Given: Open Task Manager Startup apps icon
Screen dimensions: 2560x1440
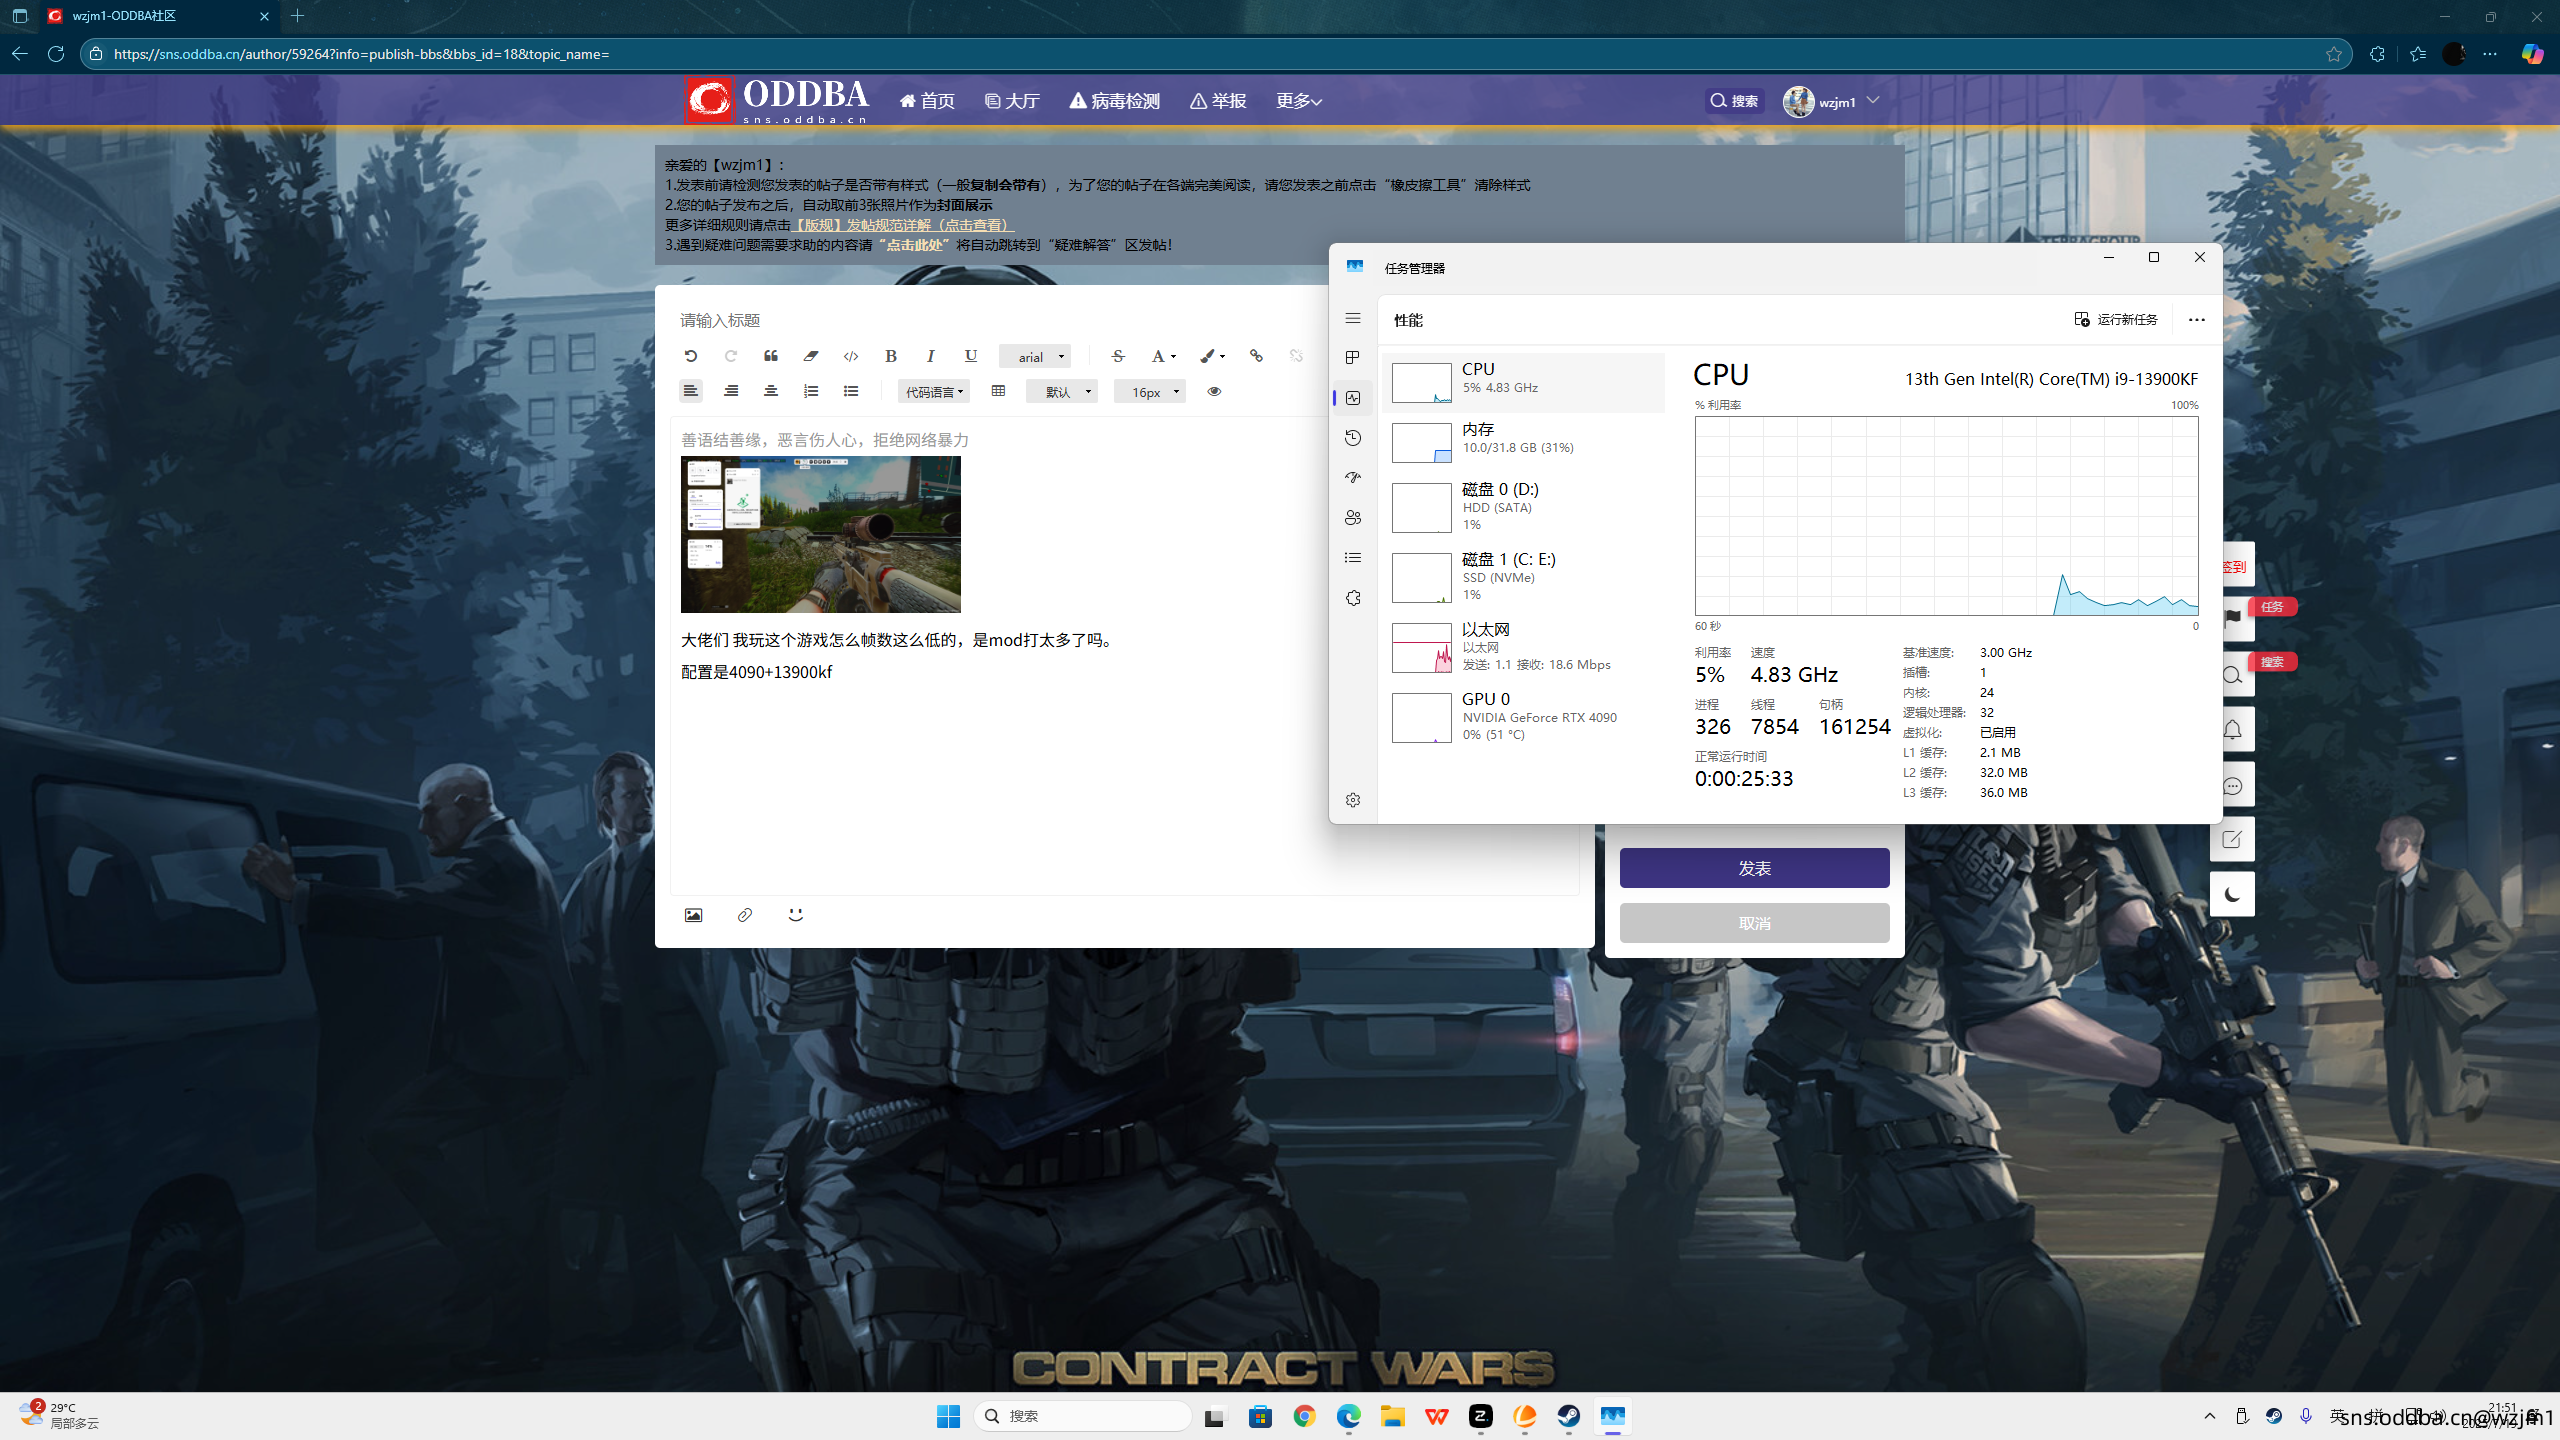Looking at the screenshot, I should click(1353, 478).
